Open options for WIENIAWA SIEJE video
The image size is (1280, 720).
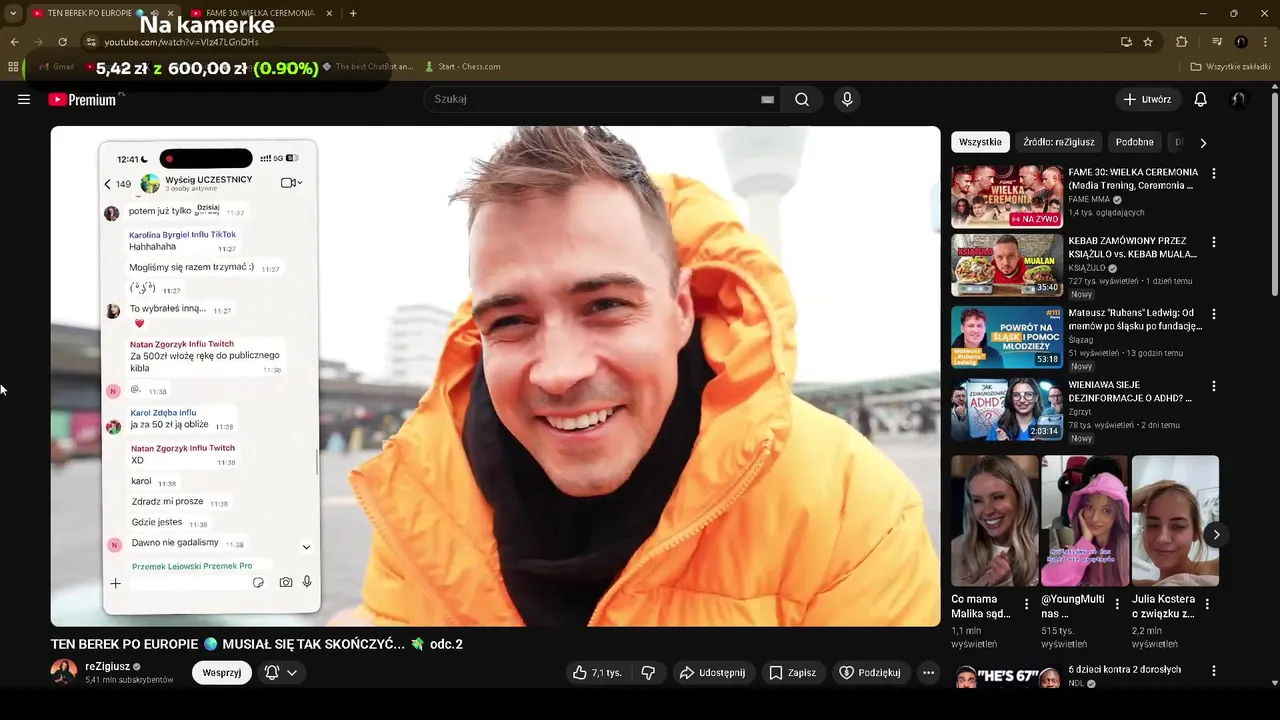[1214, 386]
